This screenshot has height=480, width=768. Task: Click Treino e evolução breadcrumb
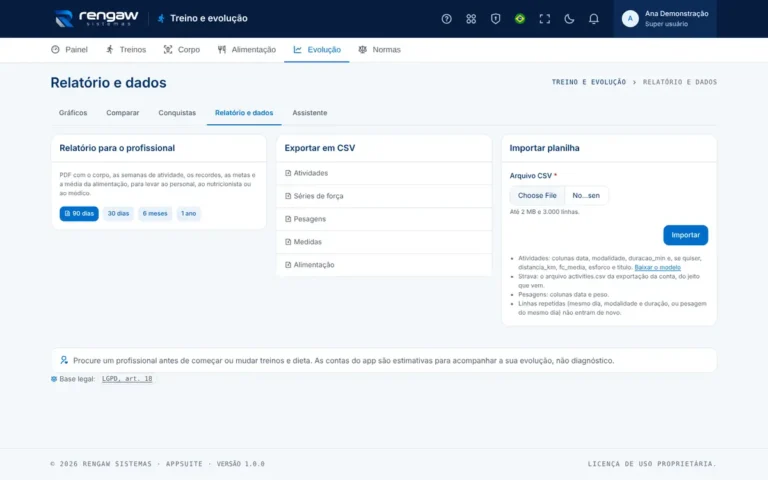point(589,82)
